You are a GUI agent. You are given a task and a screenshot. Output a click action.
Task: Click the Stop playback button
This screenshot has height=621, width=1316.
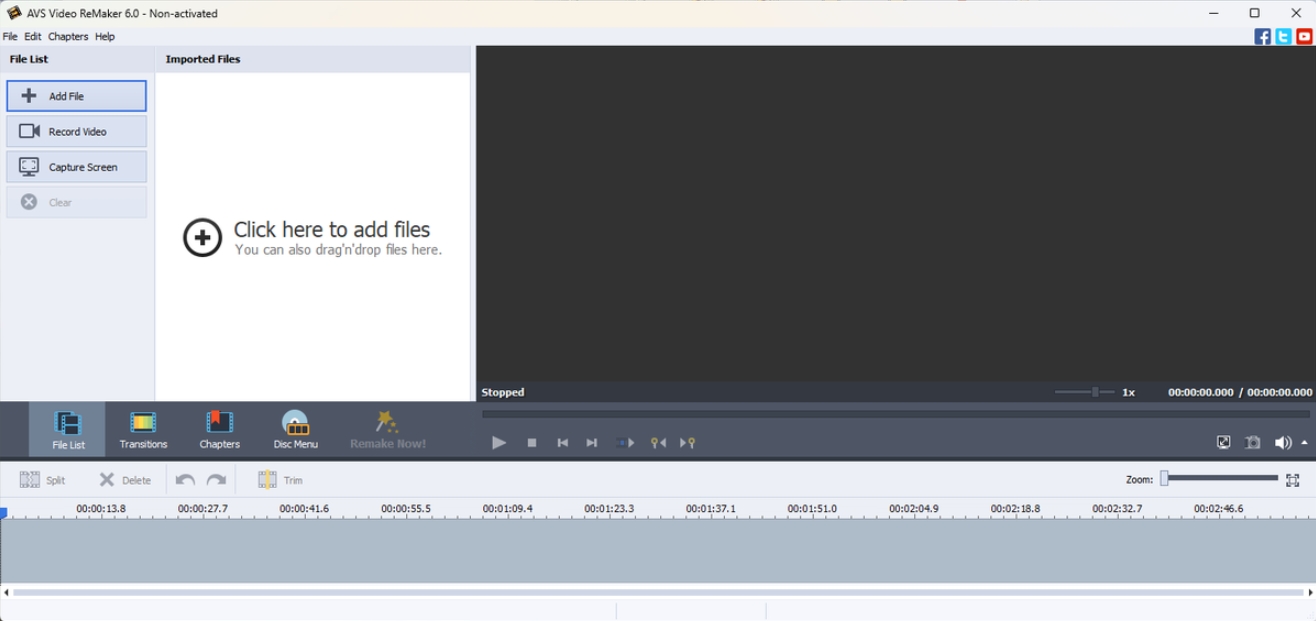click(x=532, y=442)
